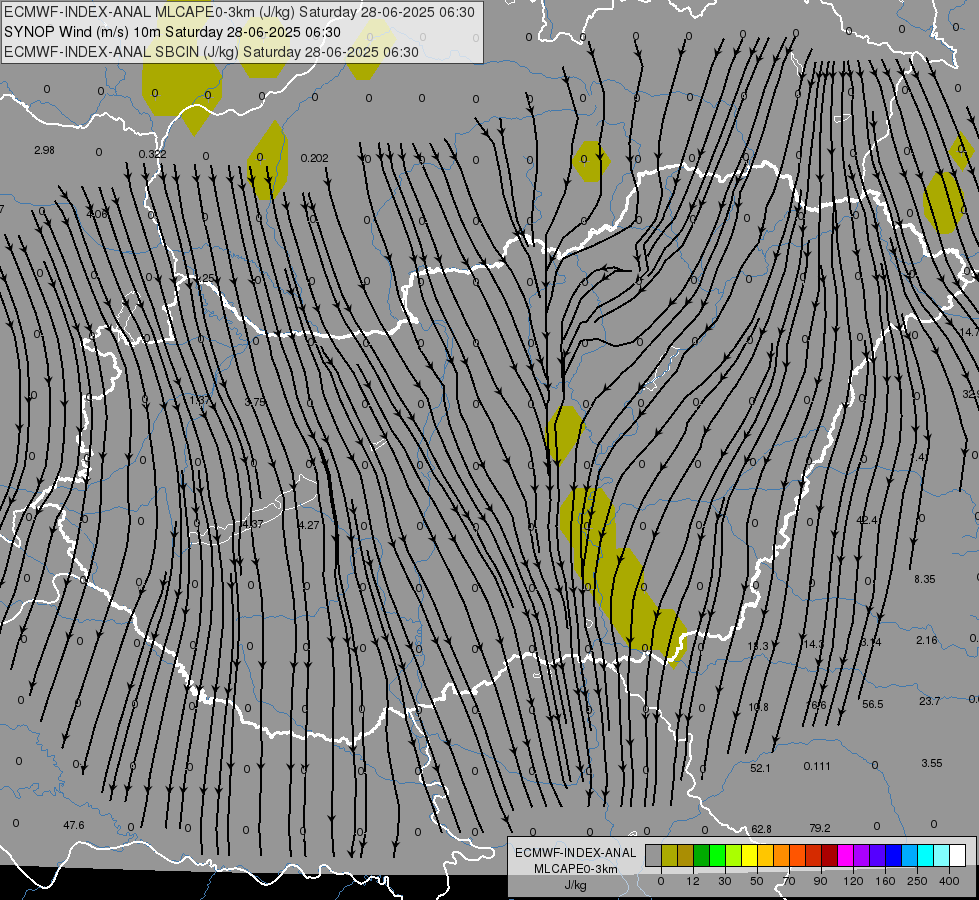Select the map value 47.6
Viewport: 979px width, 900px height.
click(x=74, y=825)
